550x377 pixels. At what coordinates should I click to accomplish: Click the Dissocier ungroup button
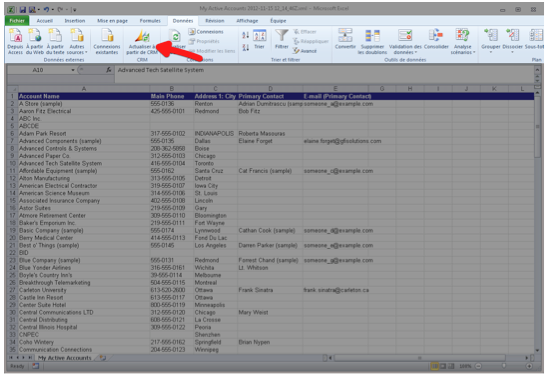512,41
